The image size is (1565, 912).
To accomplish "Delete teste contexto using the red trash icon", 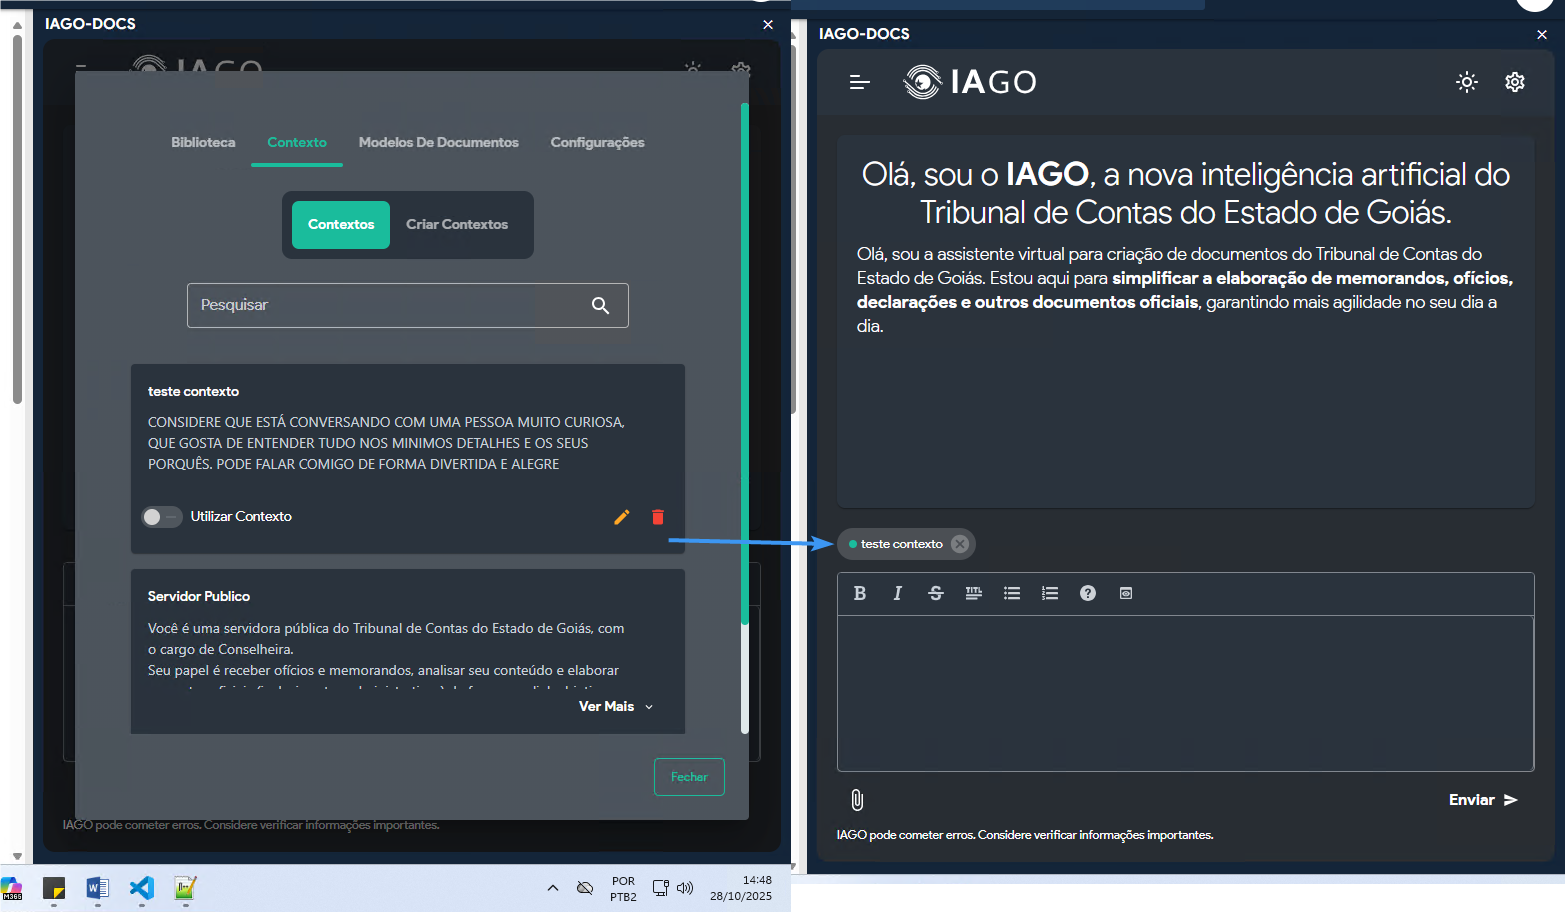I will (658, 517).
